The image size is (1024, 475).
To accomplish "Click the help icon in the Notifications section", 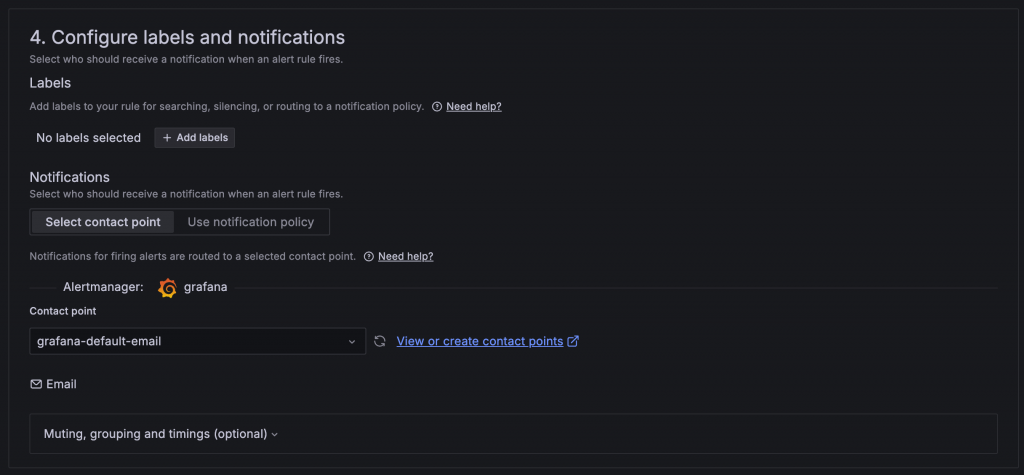I will click(x=369, y=256).
